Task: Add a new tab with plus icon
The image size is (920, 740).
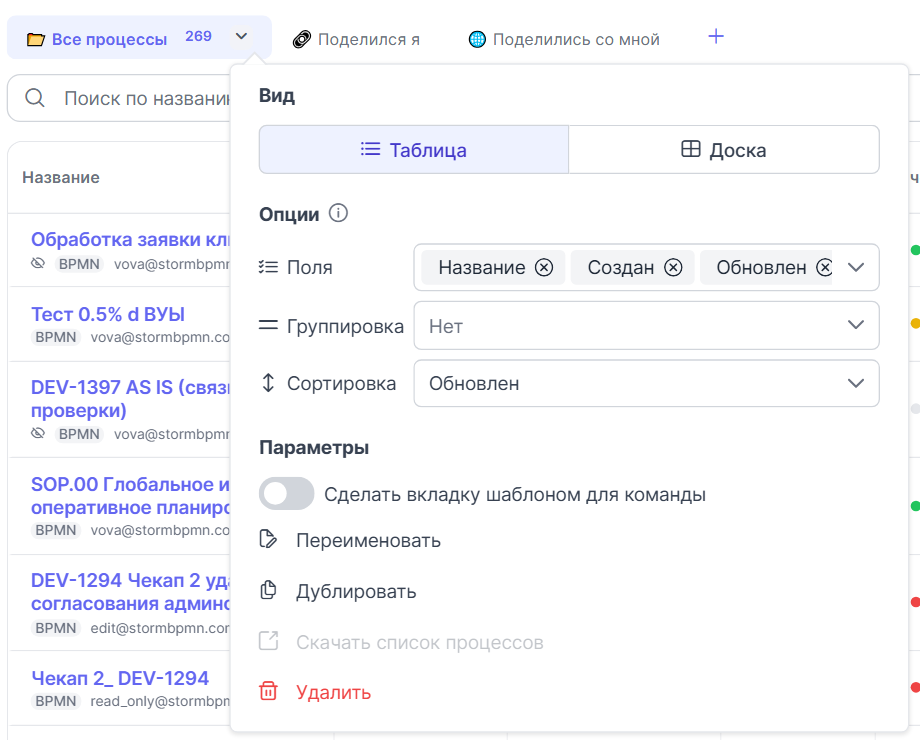Action: coord(716,36)
